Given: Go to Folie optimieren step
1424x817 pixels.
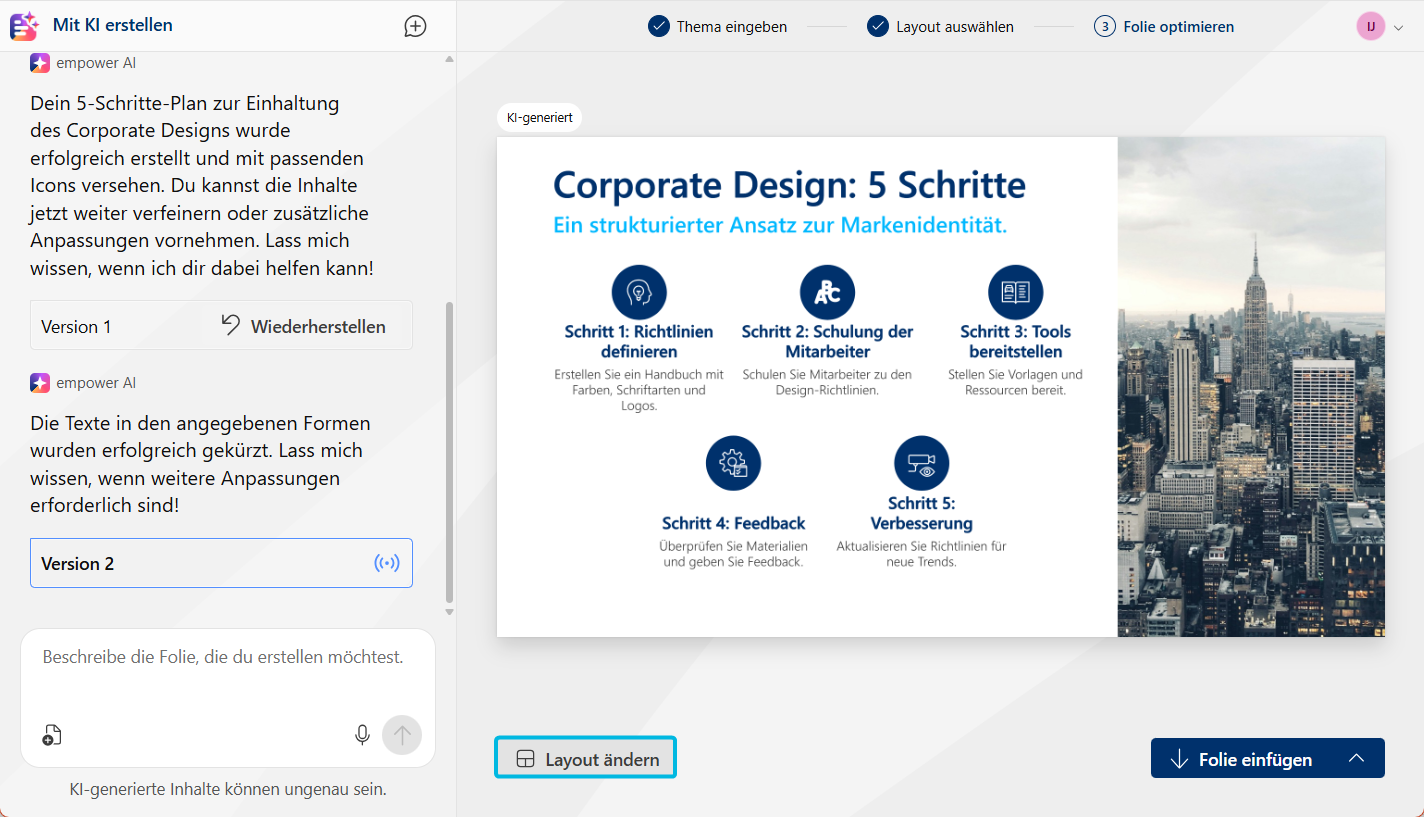Looking at the screenshot, I should [x=1164, y=26].
